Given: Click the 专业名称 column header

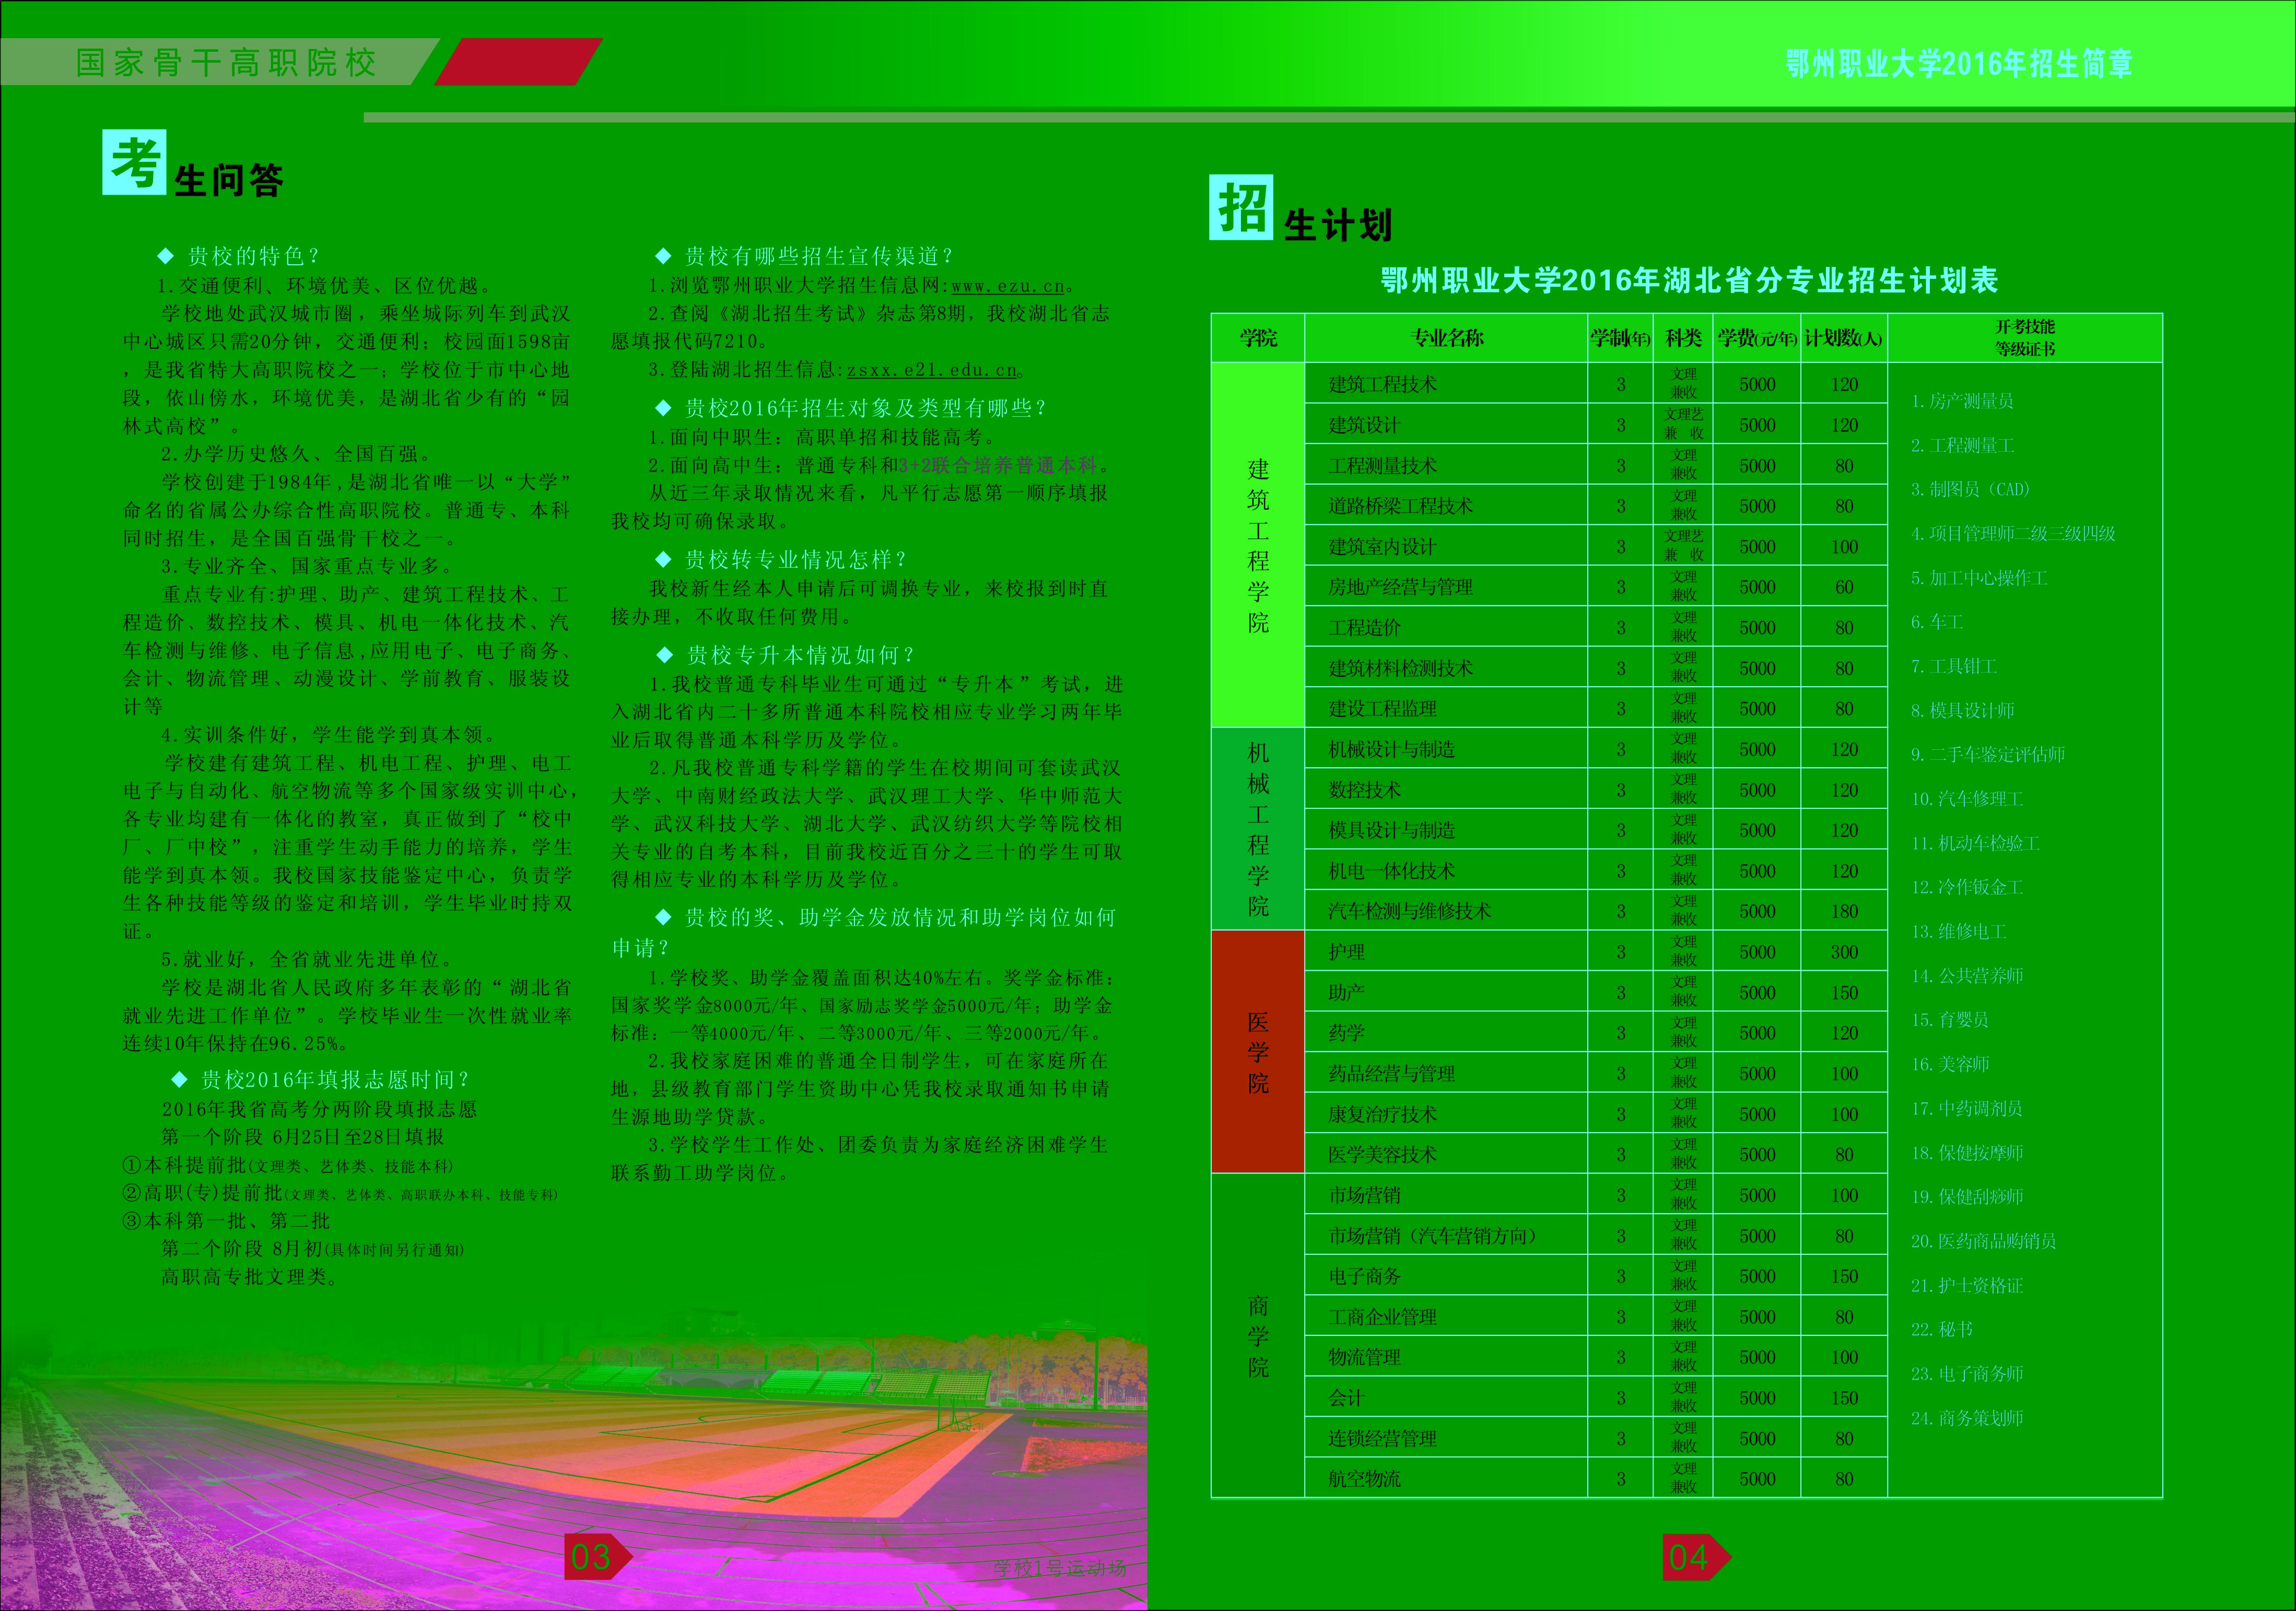Looking at the screenshot, I should pyautogui.click(x=1446, y=338).
